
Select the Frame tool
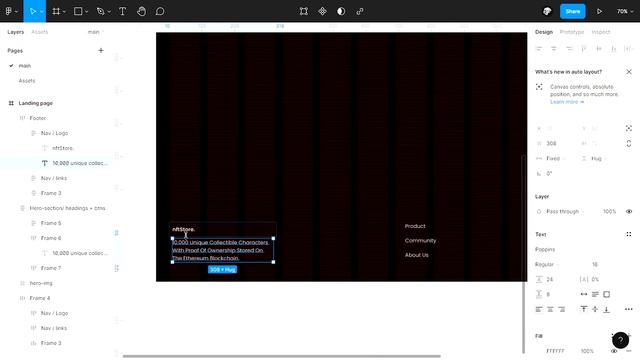coord(56,11)
